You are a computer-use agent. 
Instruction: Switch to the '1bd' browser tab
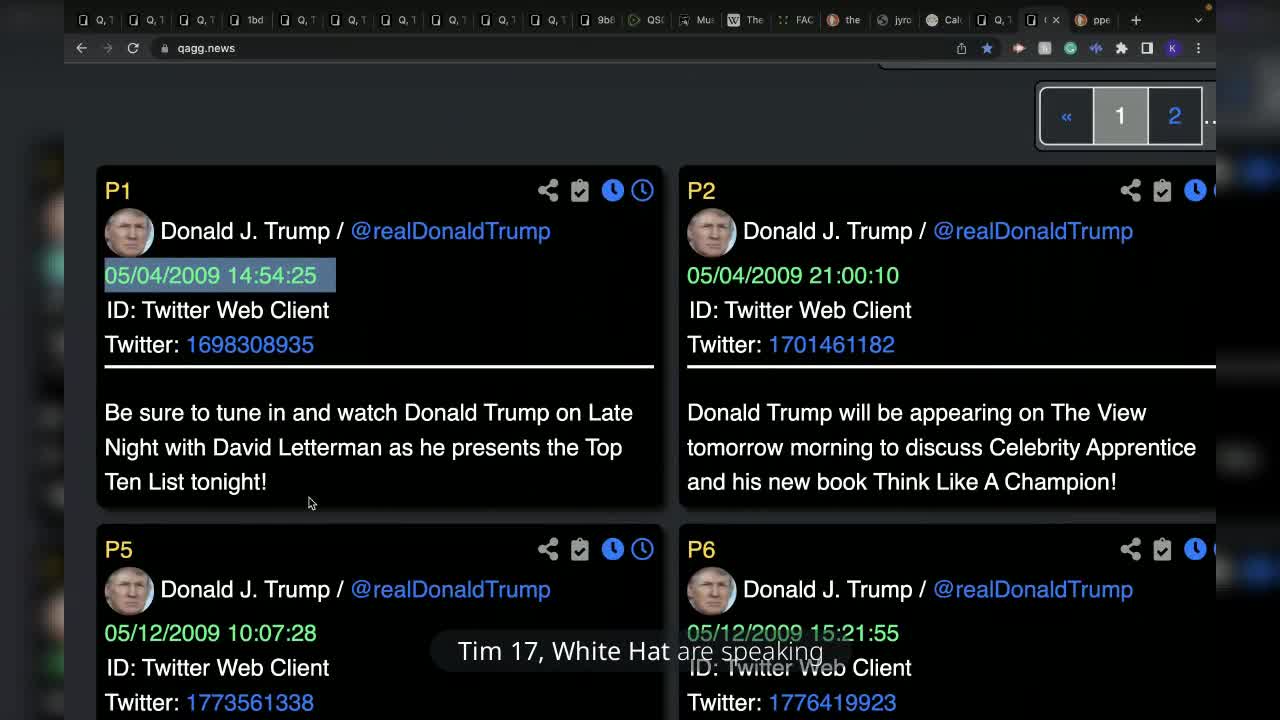click(247, 20)
